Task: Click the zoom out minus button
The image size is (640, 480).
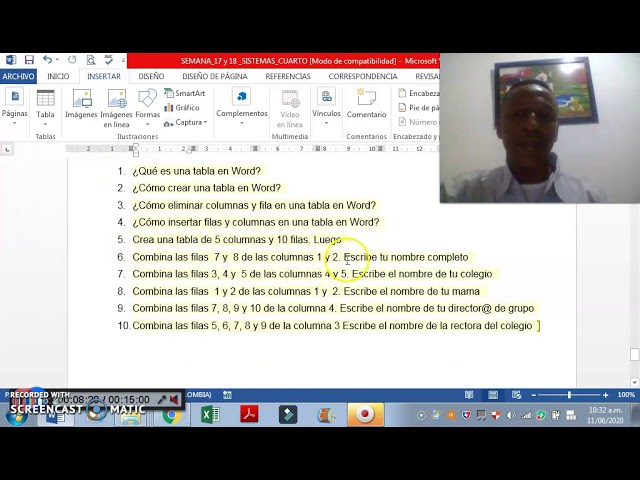Action: tap(533, 395)
